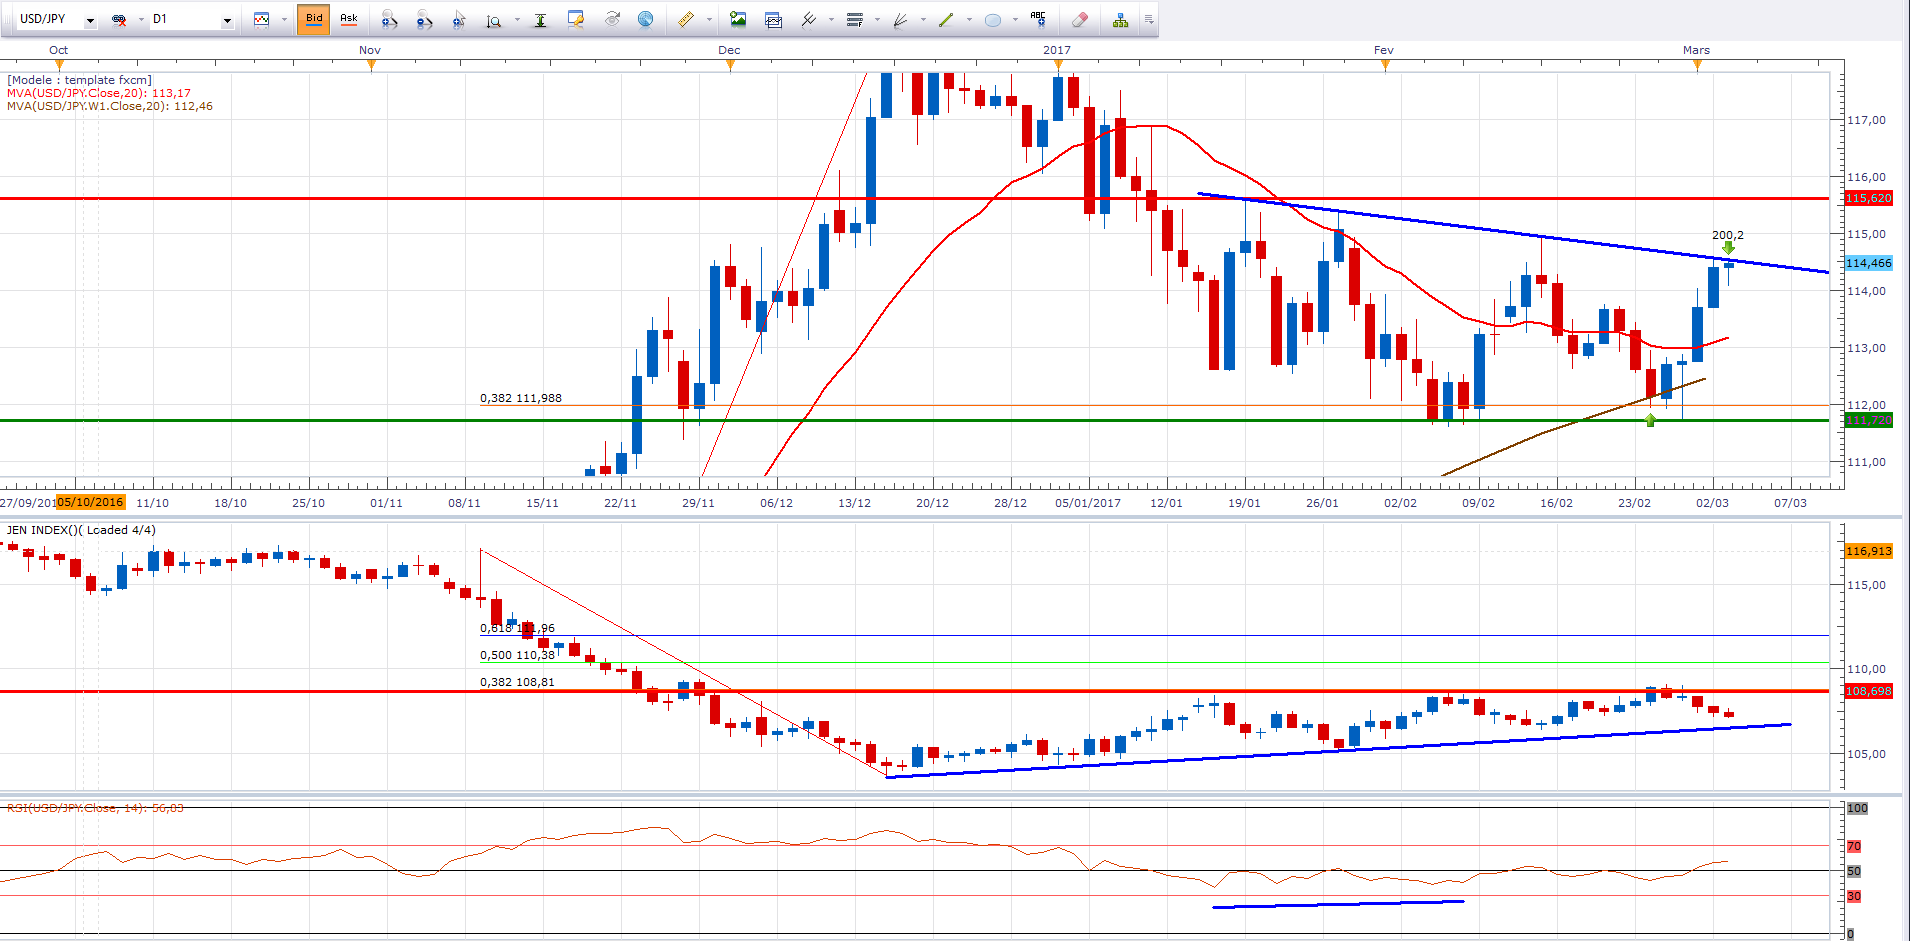Click the zoom out magnifier icon
Screen dimensions: 1910x941
click(424, 19)
